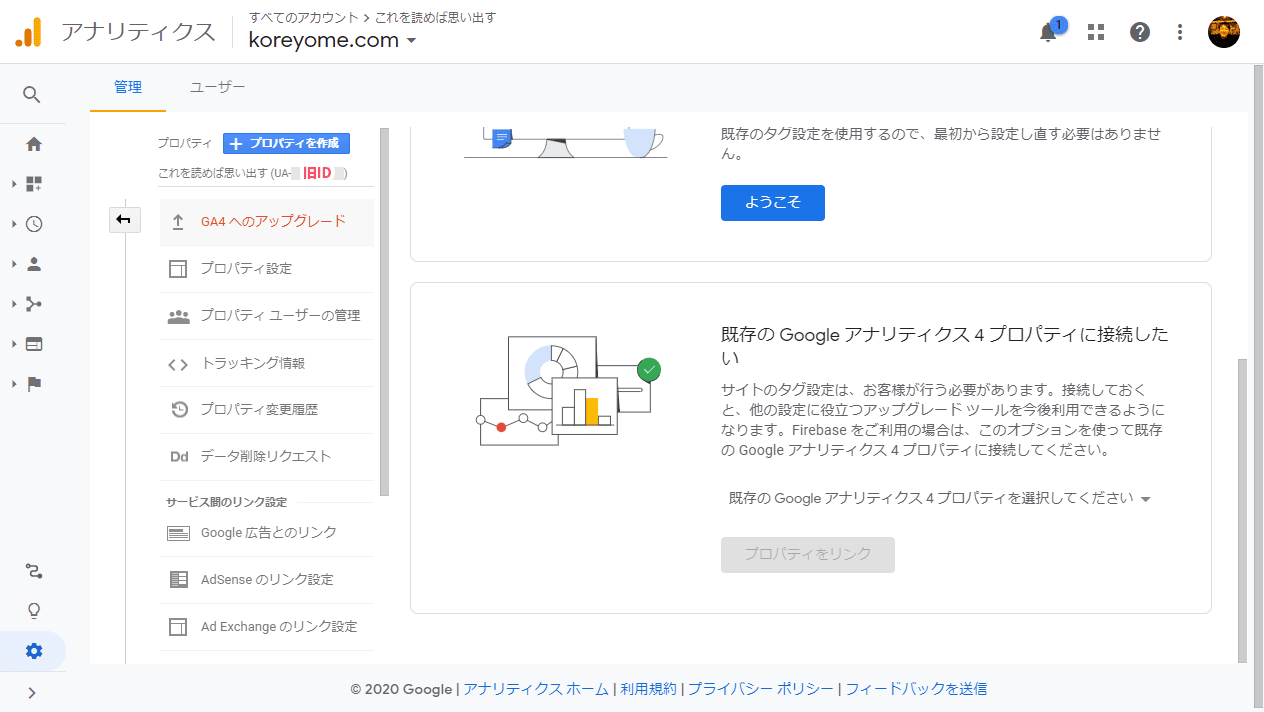
Task: Click the property column scrollbar
Action: click(x=385, y=312)
